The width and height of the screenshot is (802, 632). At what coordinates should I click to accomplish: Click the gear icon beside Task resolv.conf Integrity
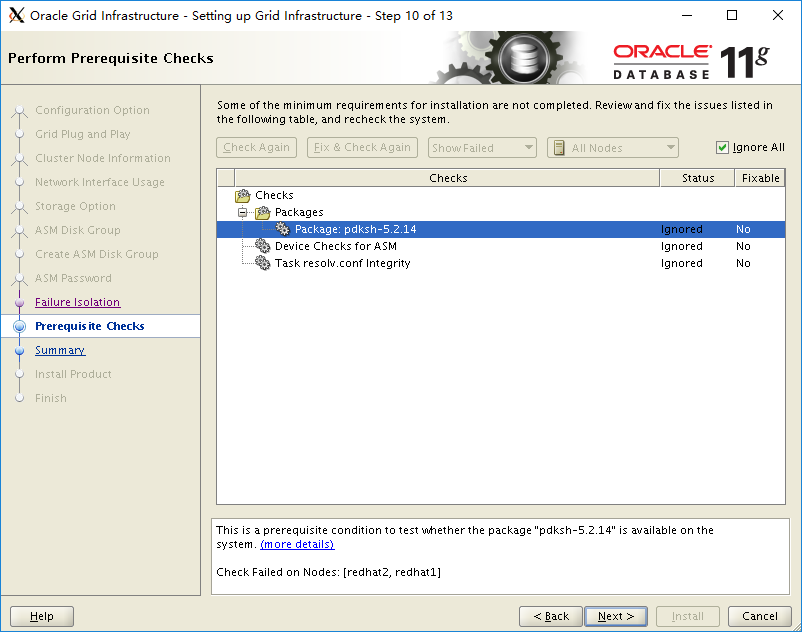coord(262,263)
